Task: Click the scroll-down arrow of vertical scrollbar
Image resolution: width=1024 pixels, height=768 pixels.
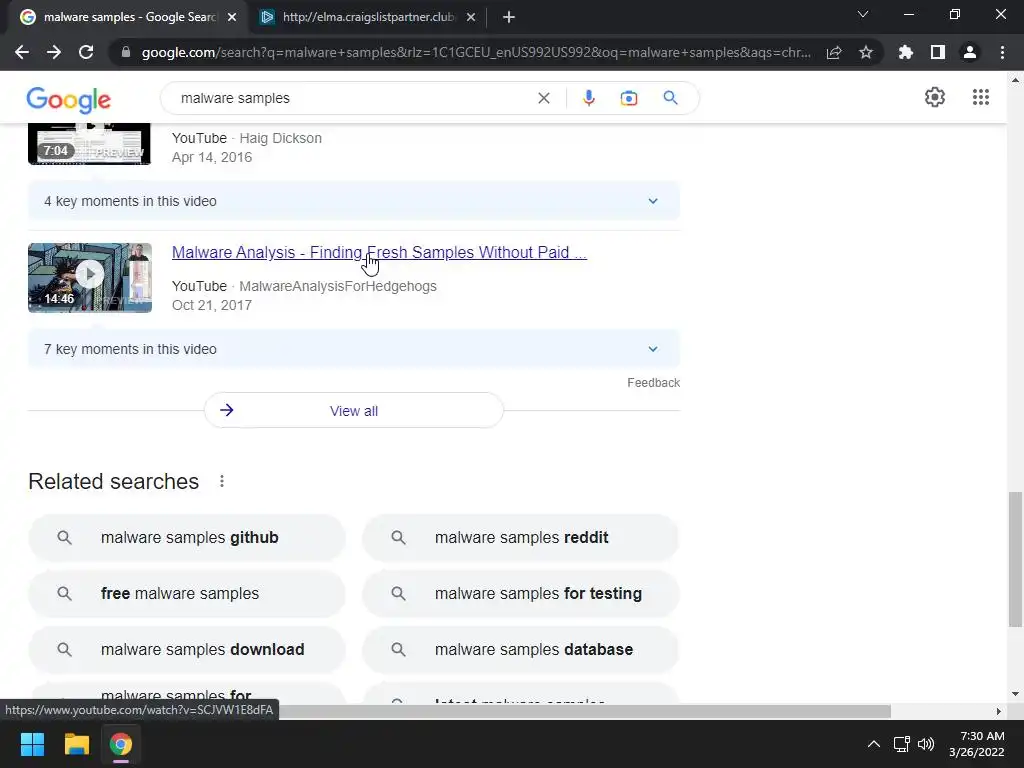Action: tap(1015, 694)
